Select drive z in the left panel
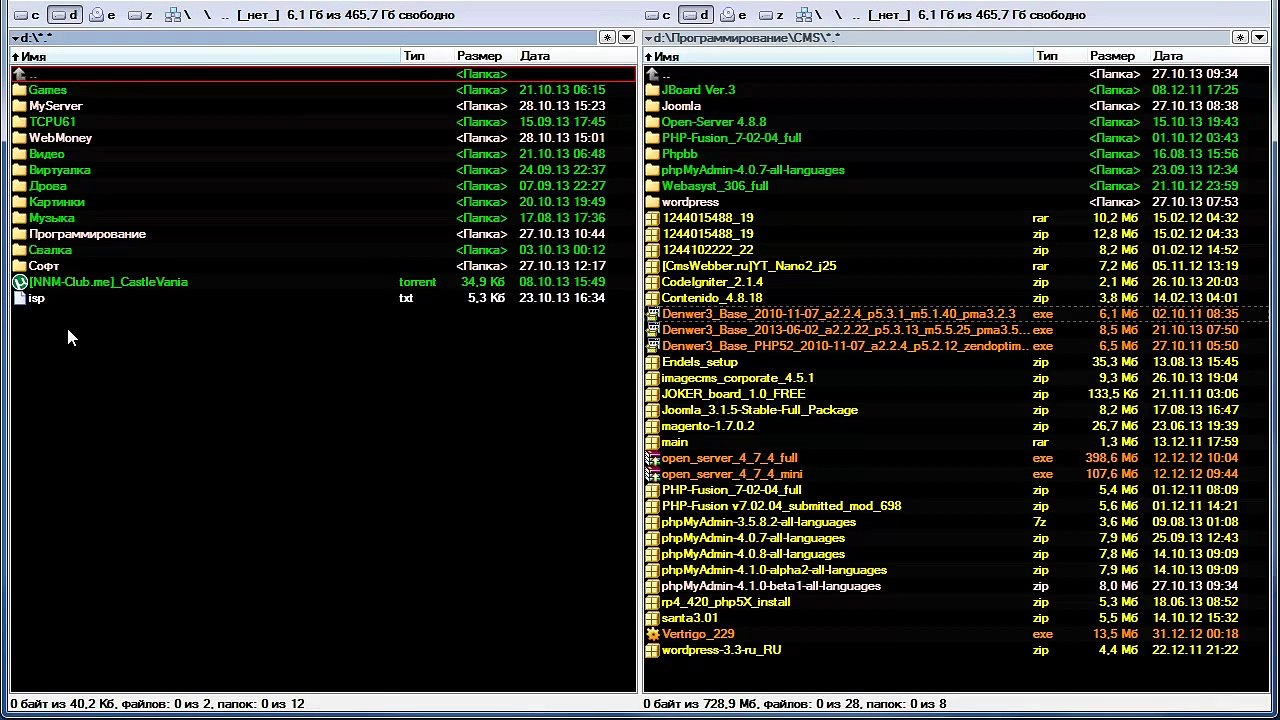Screen dimensions: 1280x720 coord(140,15)
